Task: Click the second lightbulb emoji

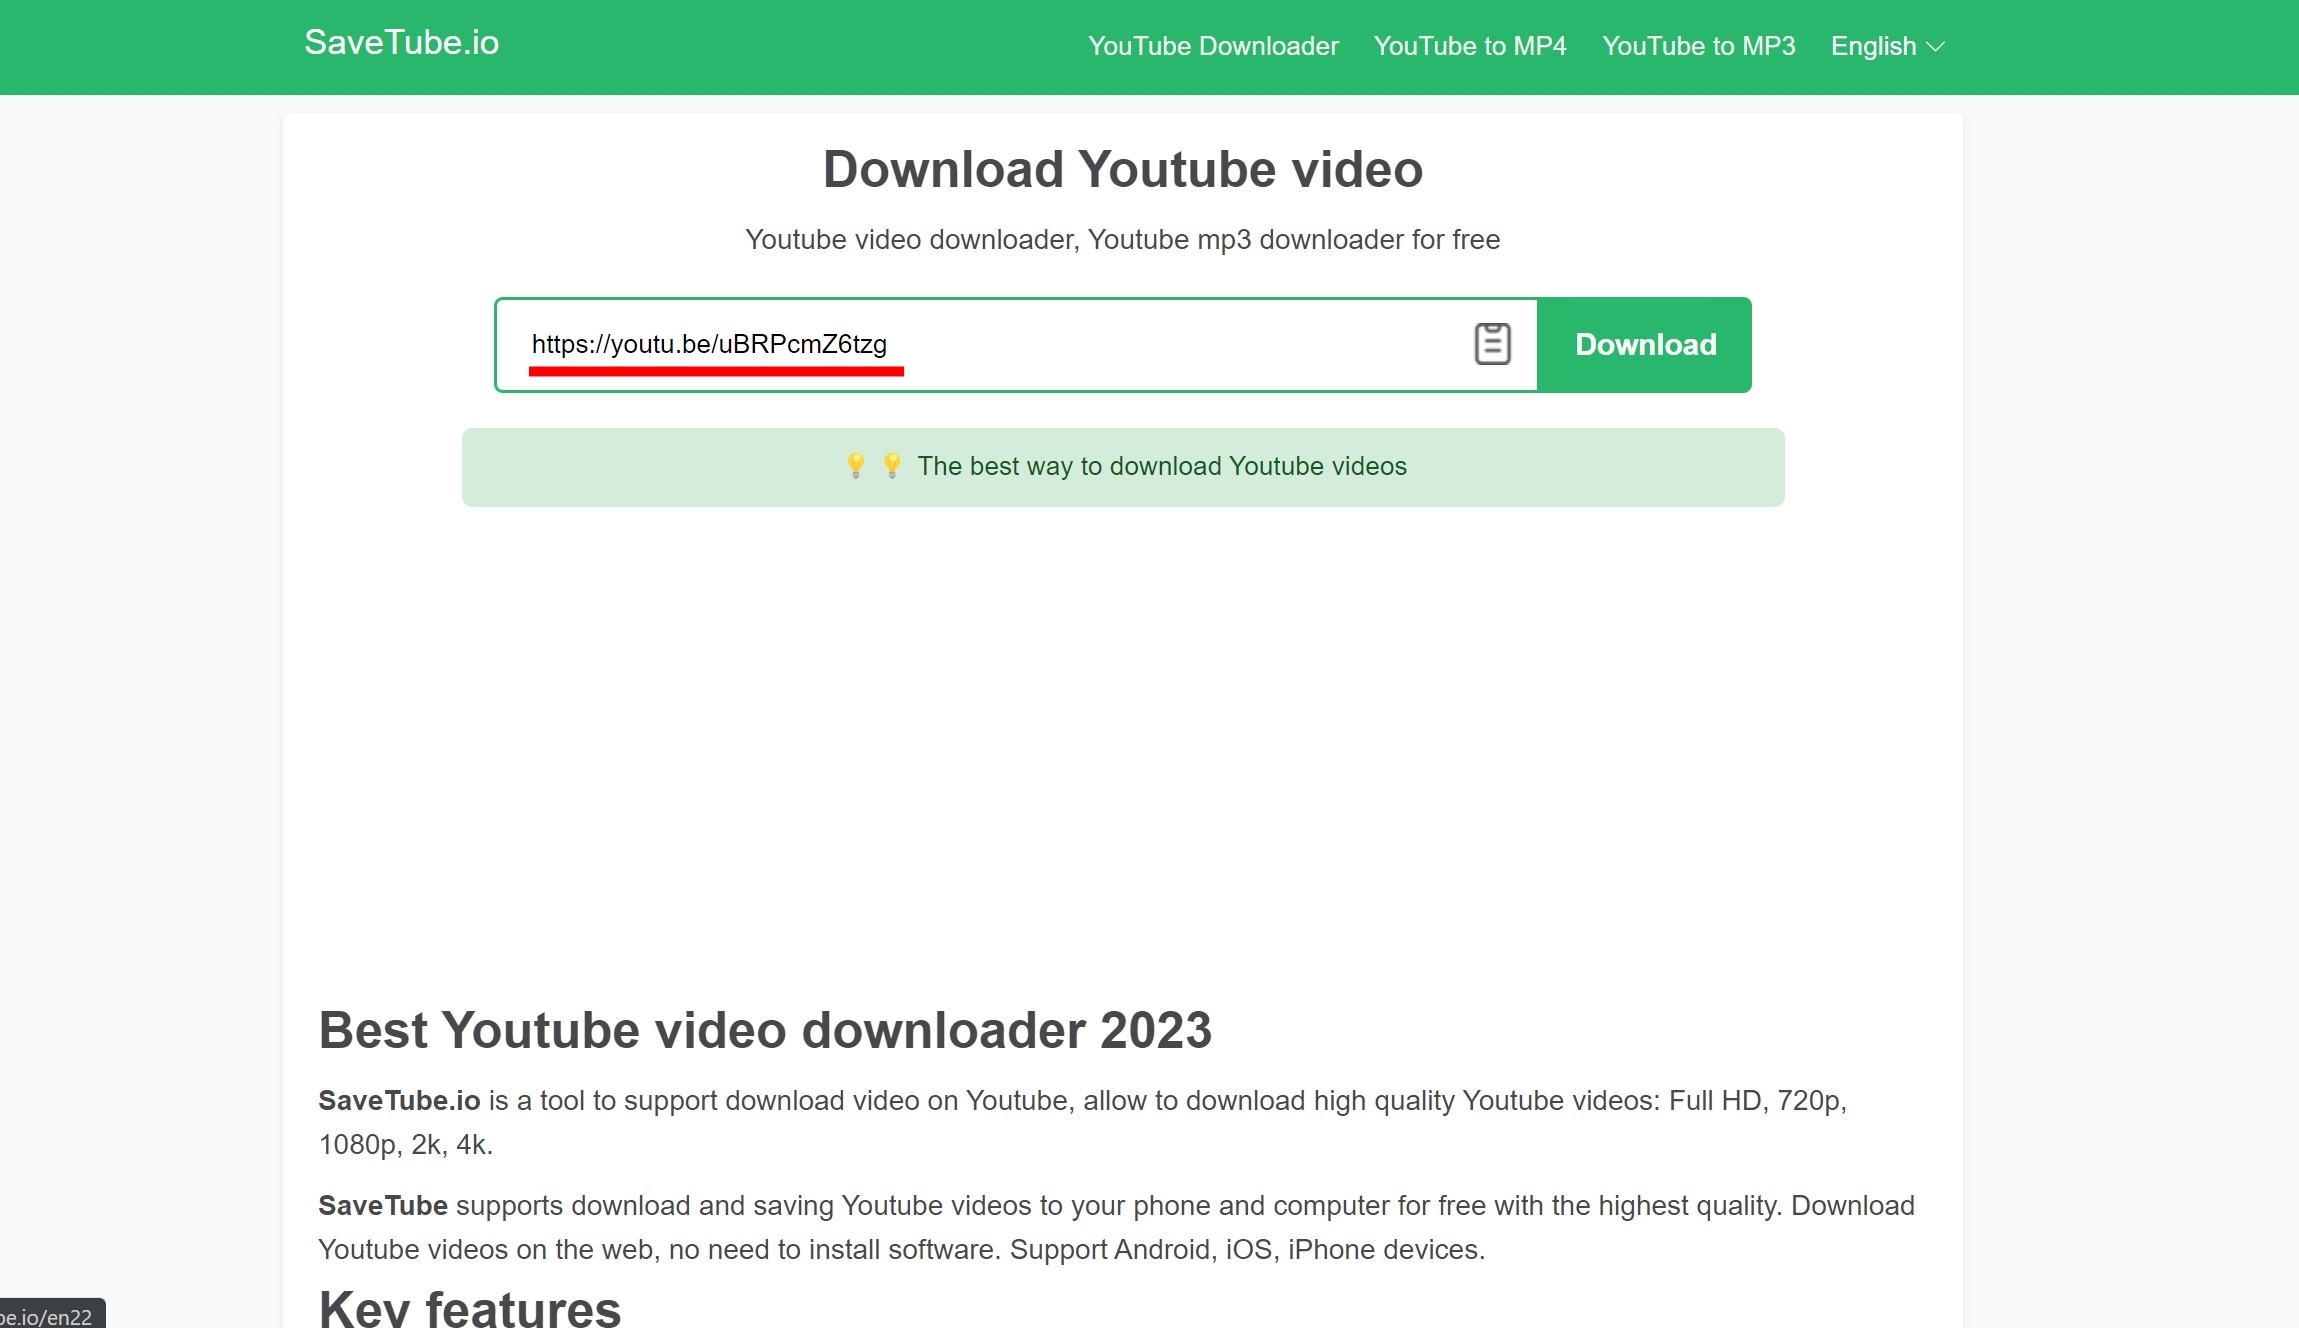Action: coord(890,465)
